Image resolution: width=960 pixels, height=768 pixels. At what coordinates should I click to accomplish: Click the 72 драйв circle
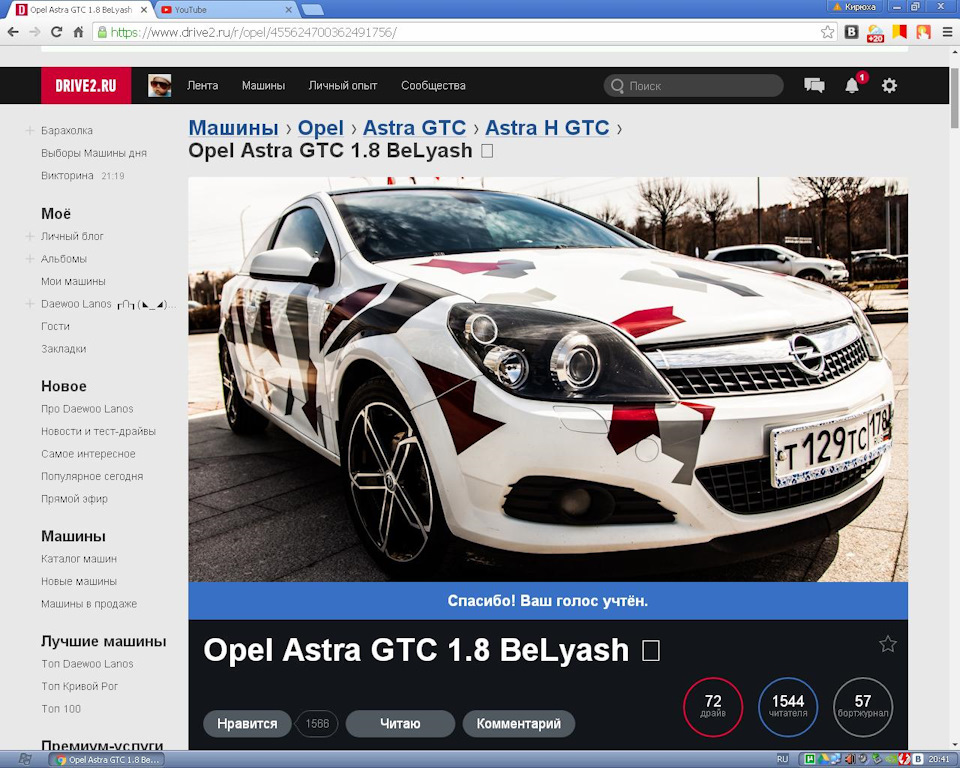coord(713,707)
